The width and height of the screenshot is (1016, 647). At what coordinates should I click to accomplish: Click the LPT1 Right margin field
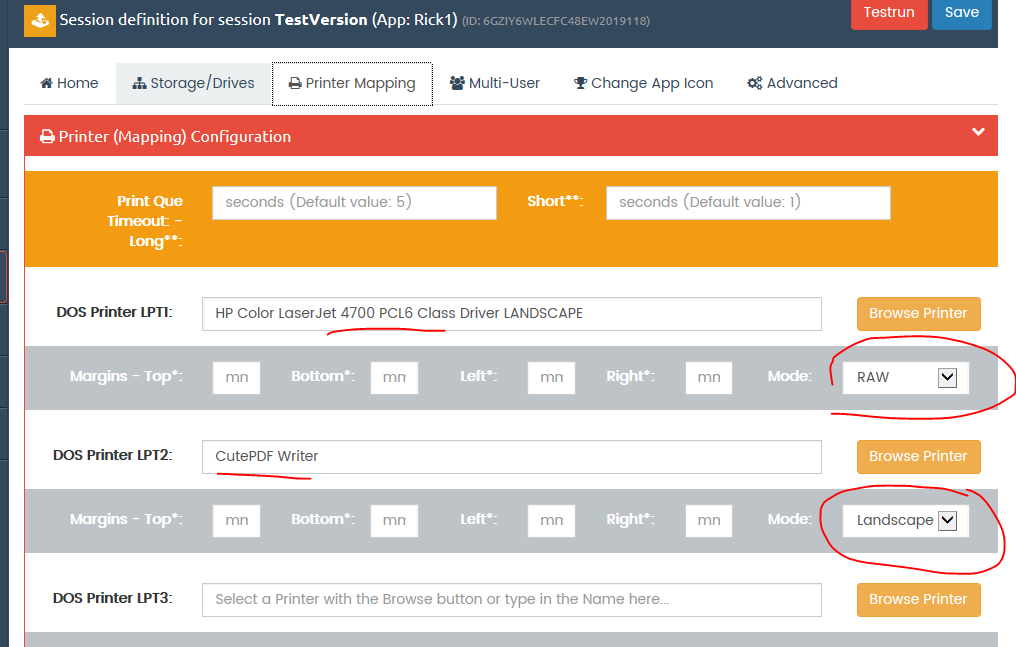pos(709,378)
